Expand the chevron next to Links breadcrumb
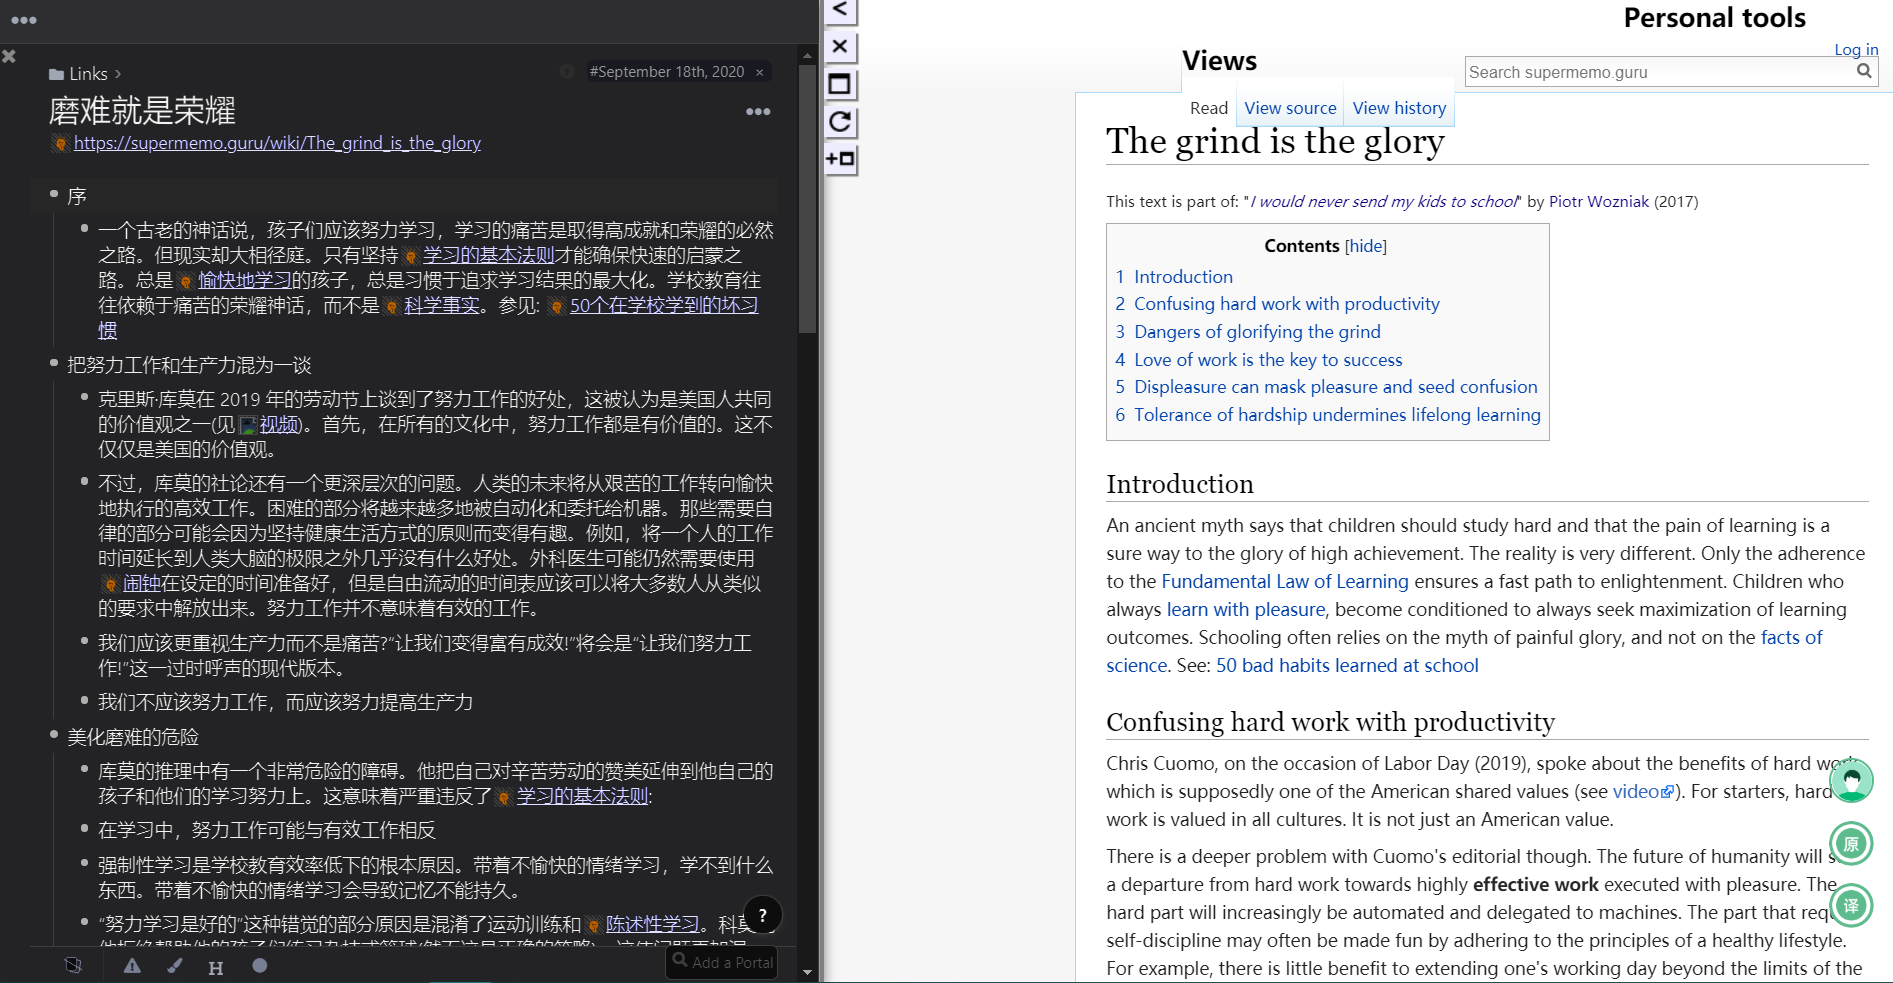1893x983 pixels. 118,74
